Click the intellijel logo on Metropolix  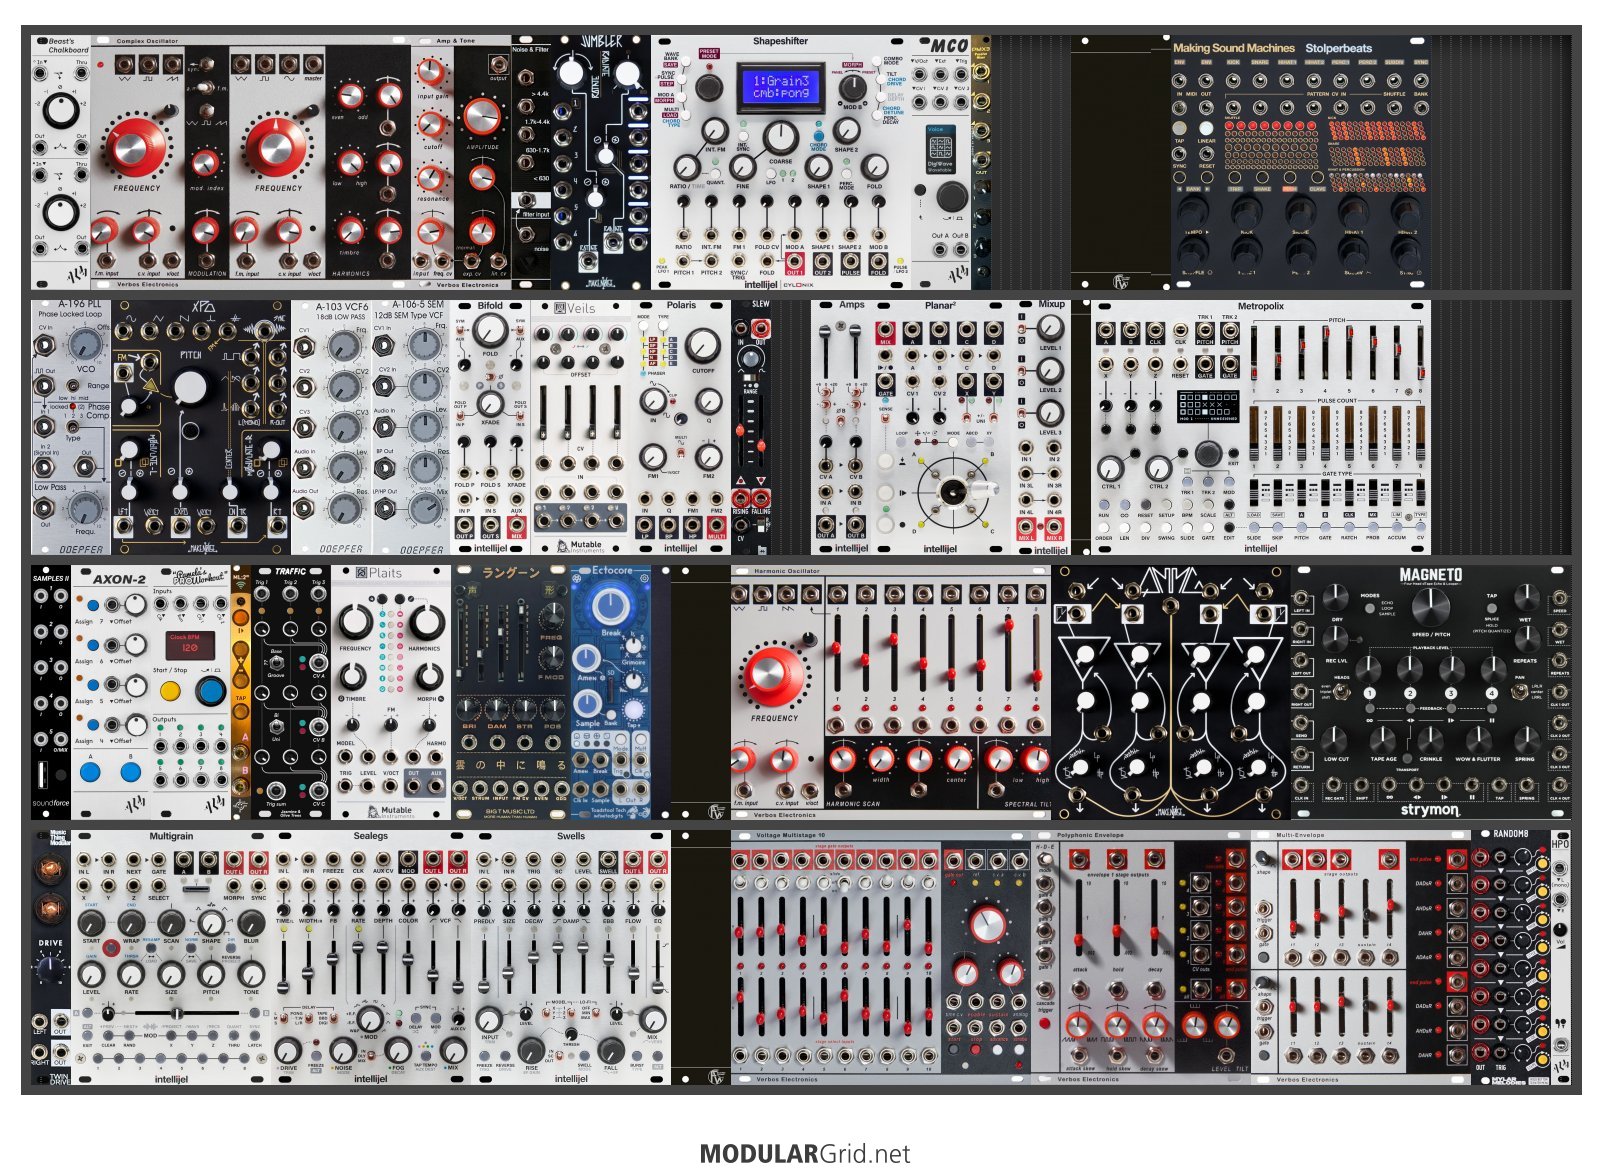pyautogui.click(x=1260, y=548)
